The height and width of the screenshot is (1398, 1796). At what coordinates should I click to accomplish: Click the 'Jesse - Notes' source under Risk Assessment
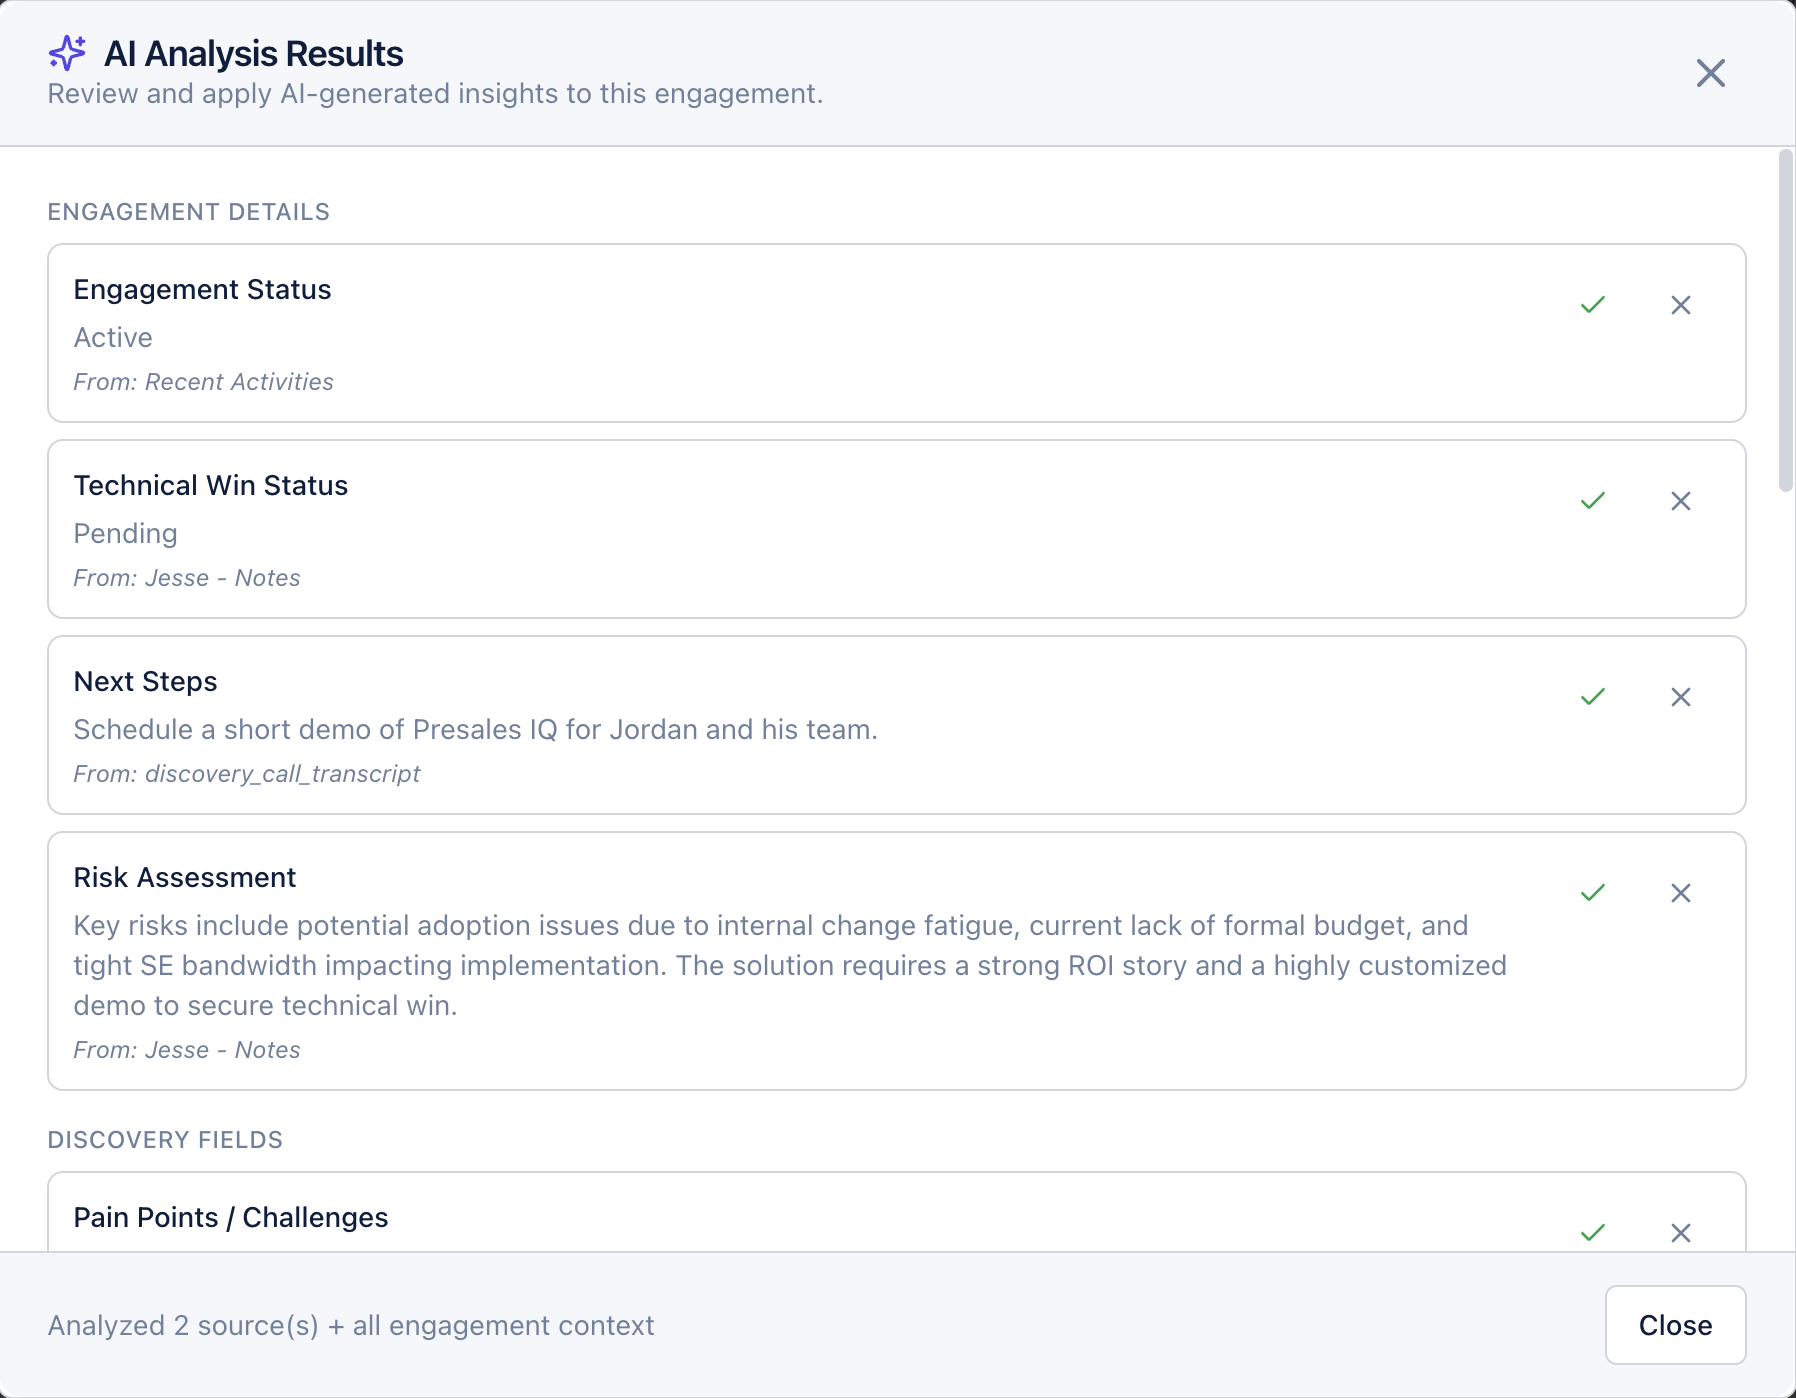pyautogui.click(x=187, y=1049)
